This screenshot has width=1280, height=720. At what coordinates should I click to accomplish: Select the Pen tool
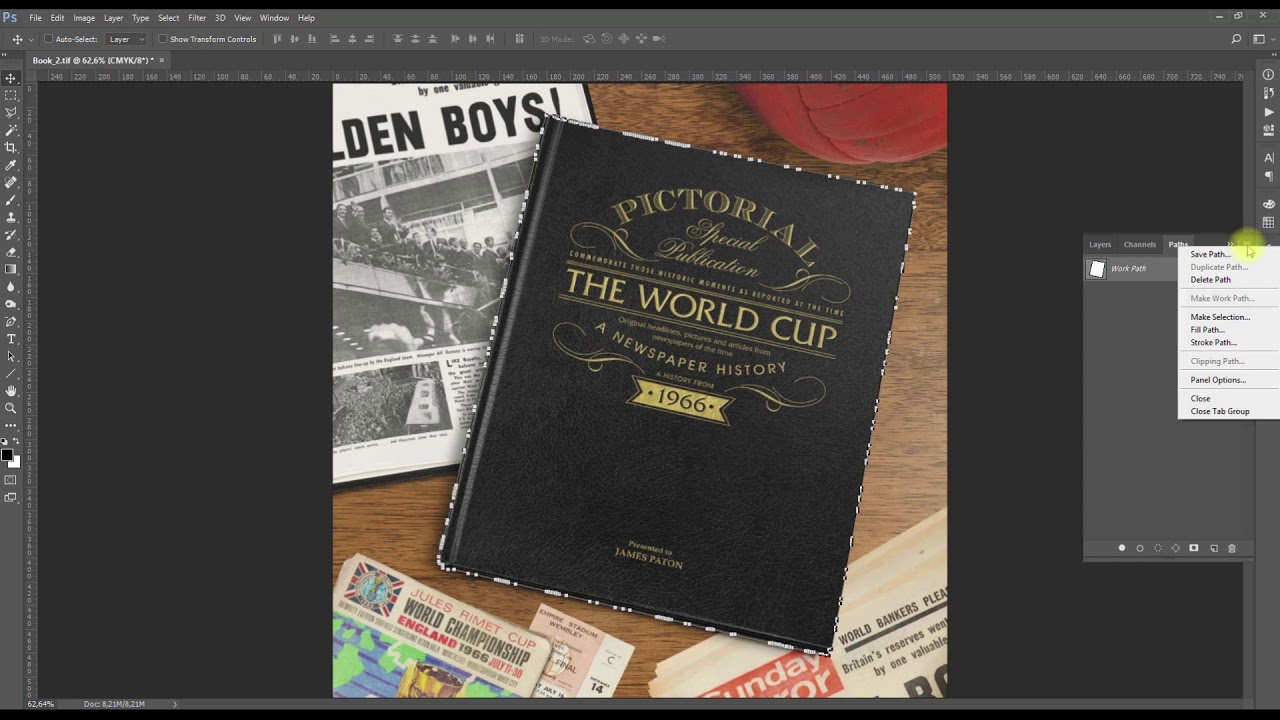[11, 321]
